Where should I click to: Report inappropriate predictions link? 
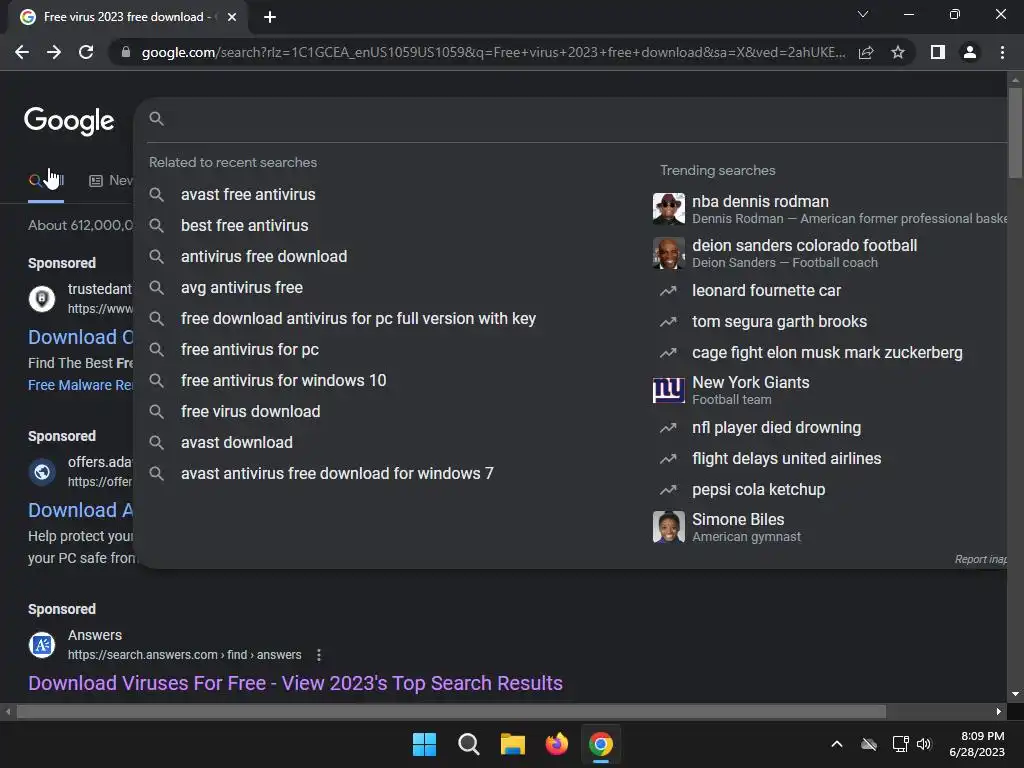(x=980, y=559)
